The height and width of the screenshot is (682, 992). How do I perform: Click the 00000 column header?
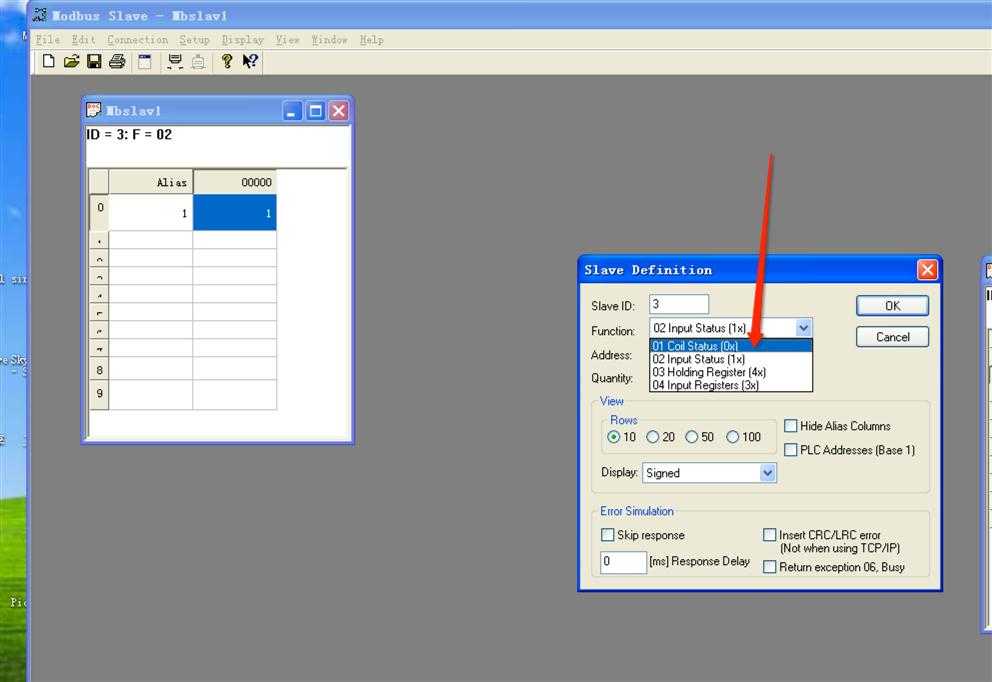[x=235, y=182]
